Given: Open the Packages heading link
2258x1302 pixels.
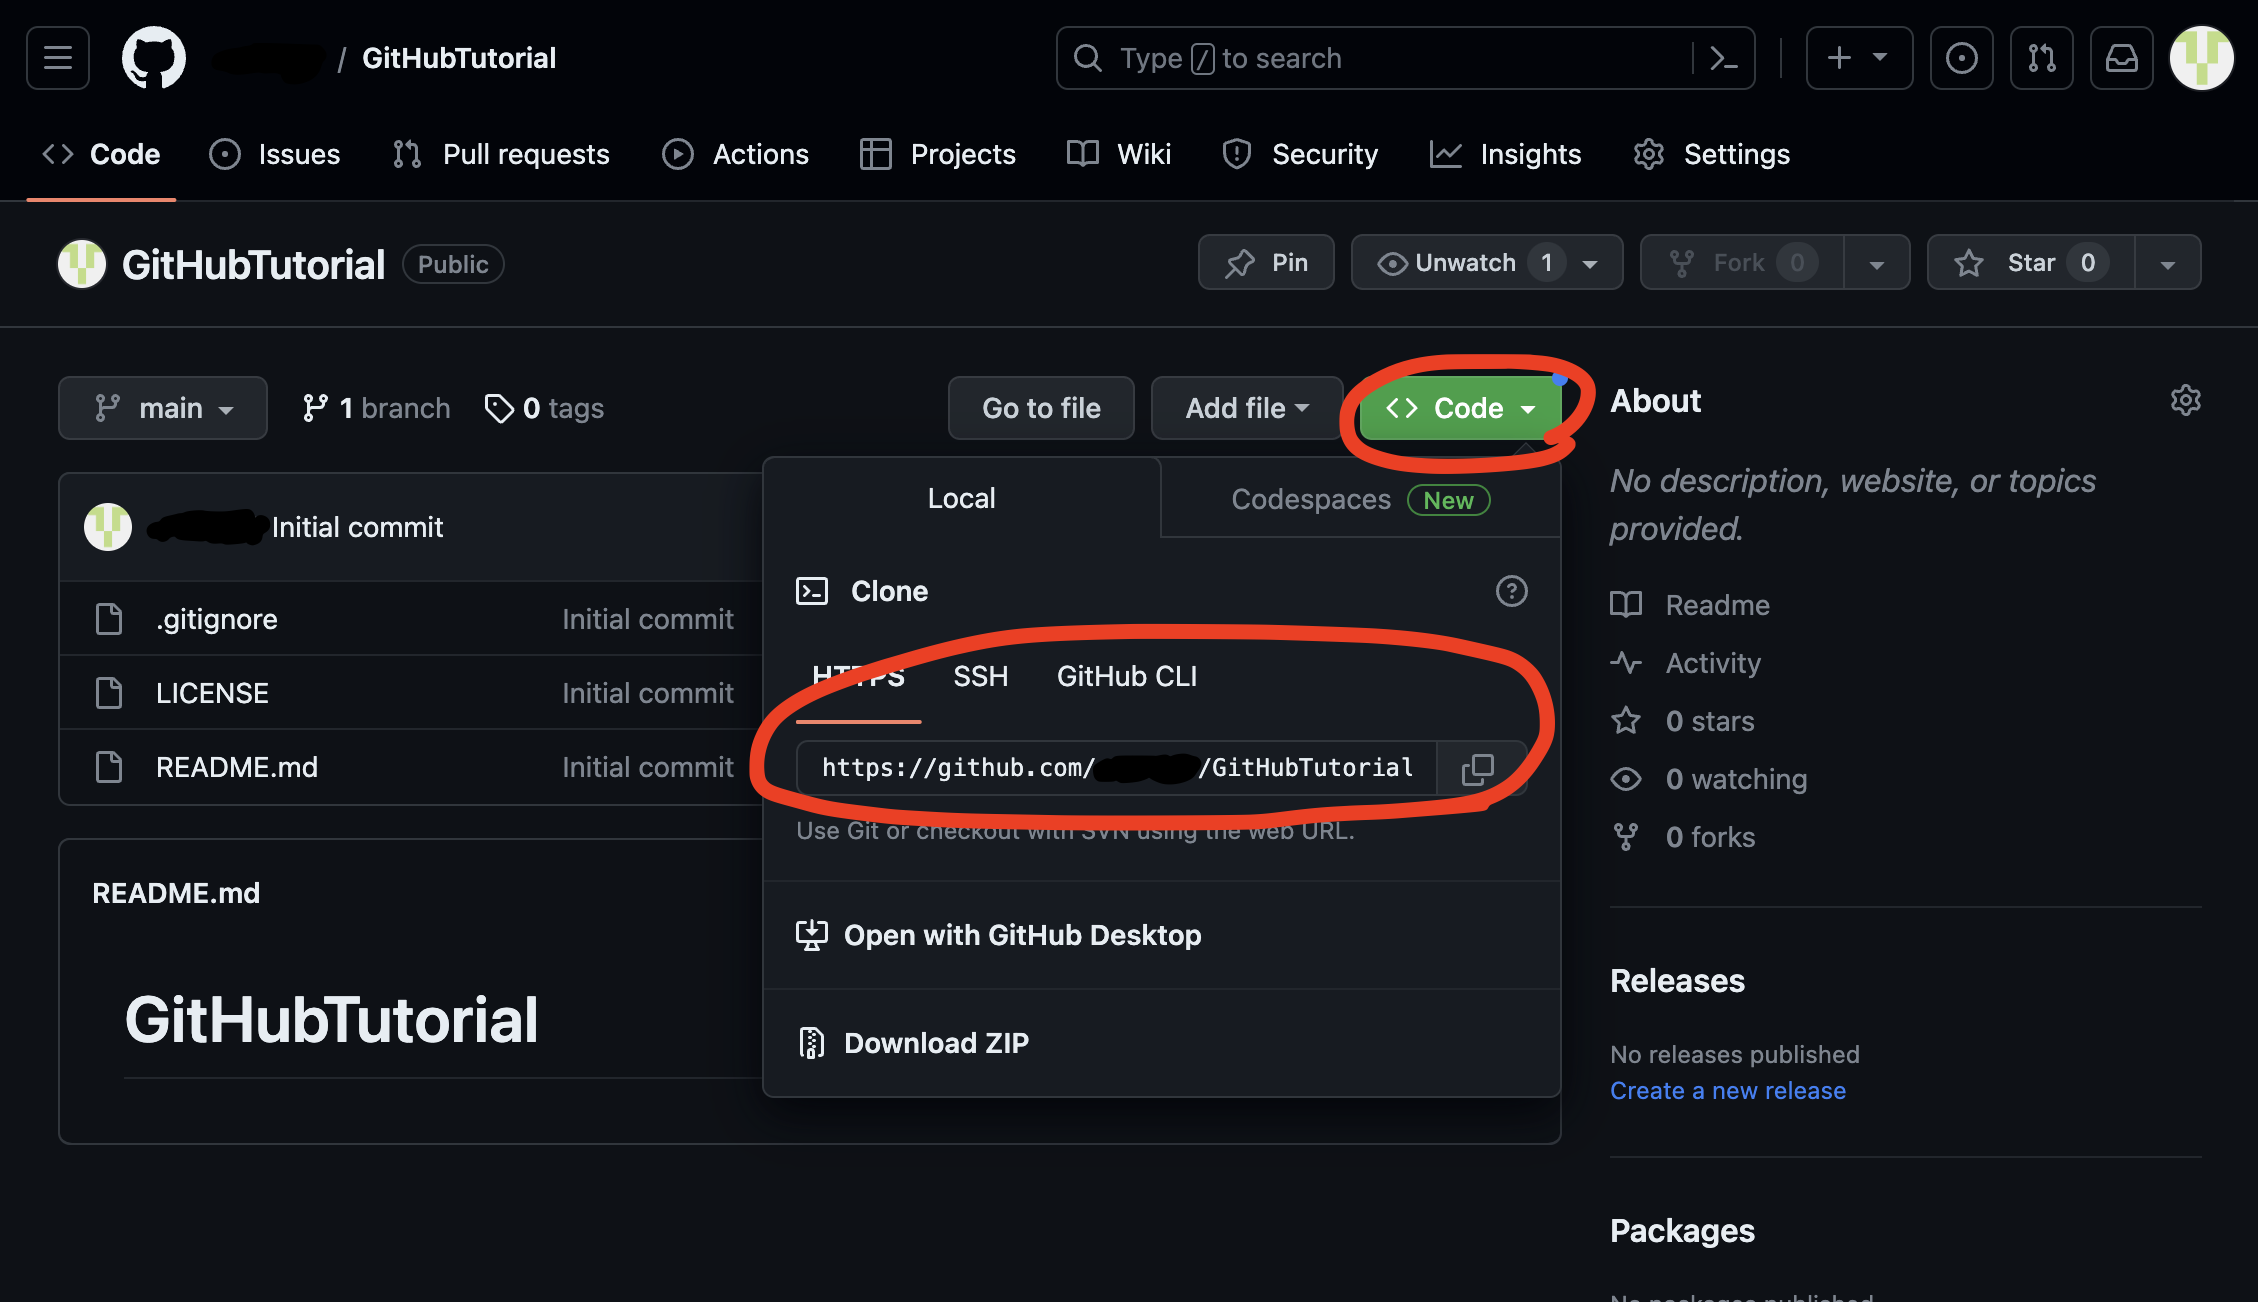Looking at the screenshot, I should click(x=1682, y=1231).
